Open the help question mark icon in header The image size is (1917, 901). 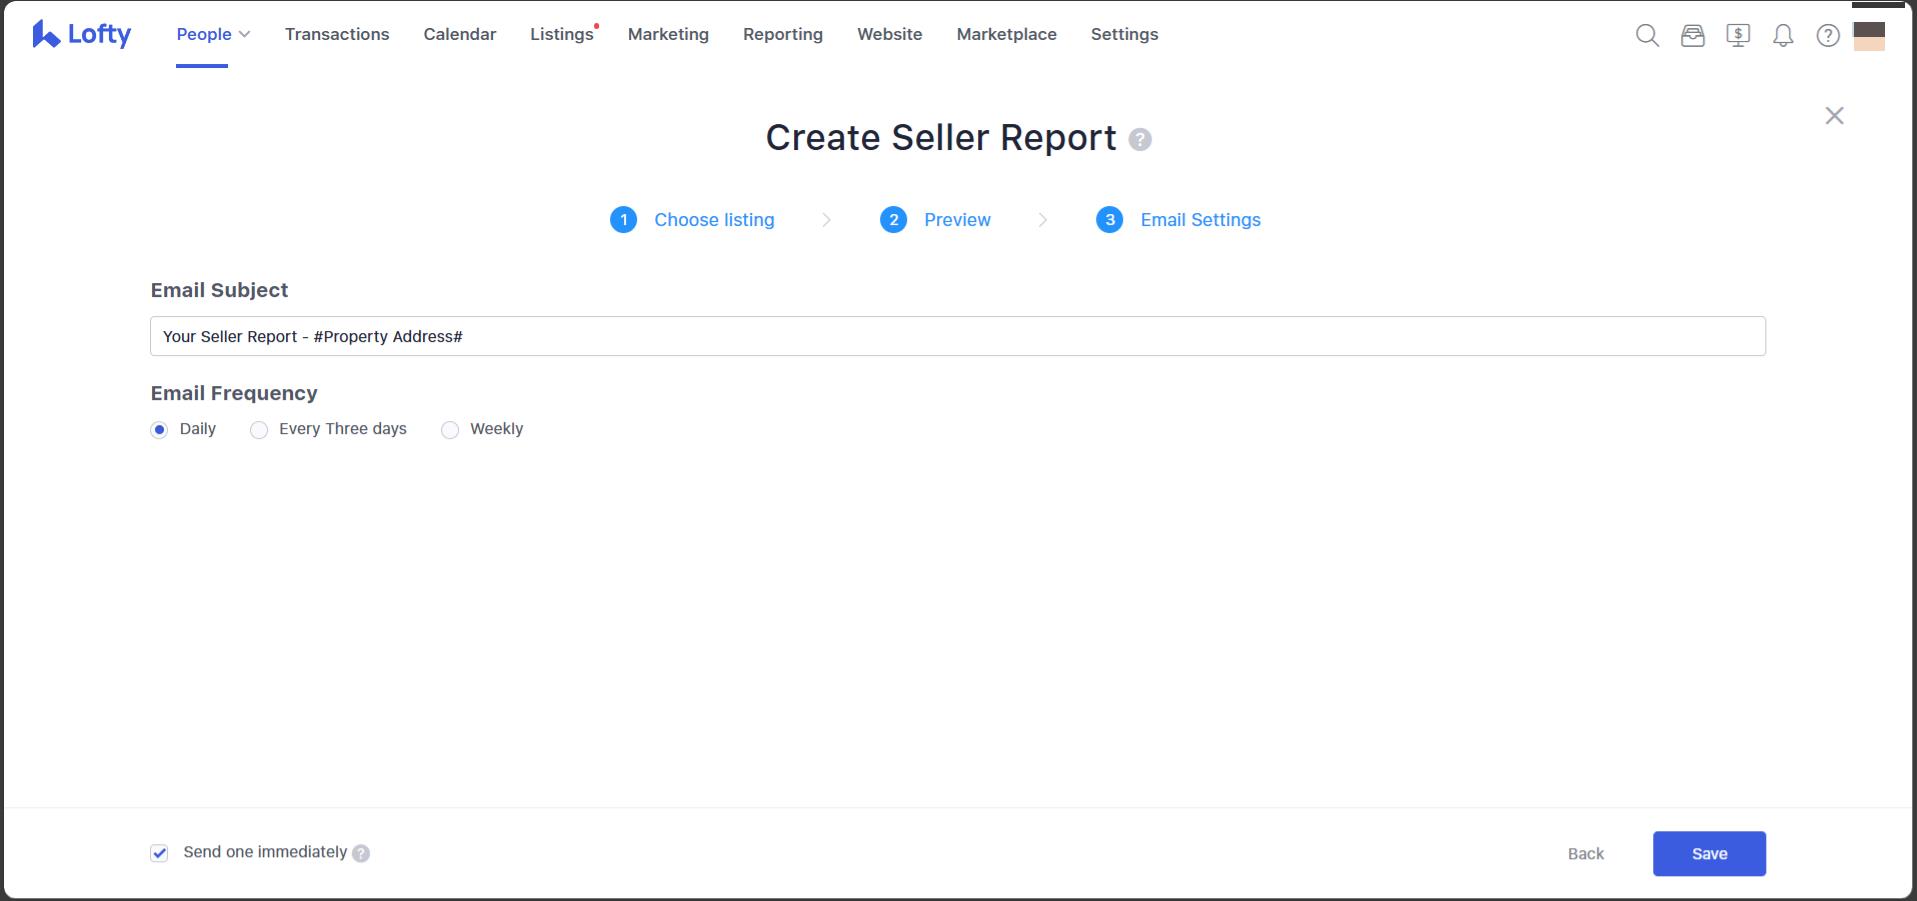coord(1828,36)
